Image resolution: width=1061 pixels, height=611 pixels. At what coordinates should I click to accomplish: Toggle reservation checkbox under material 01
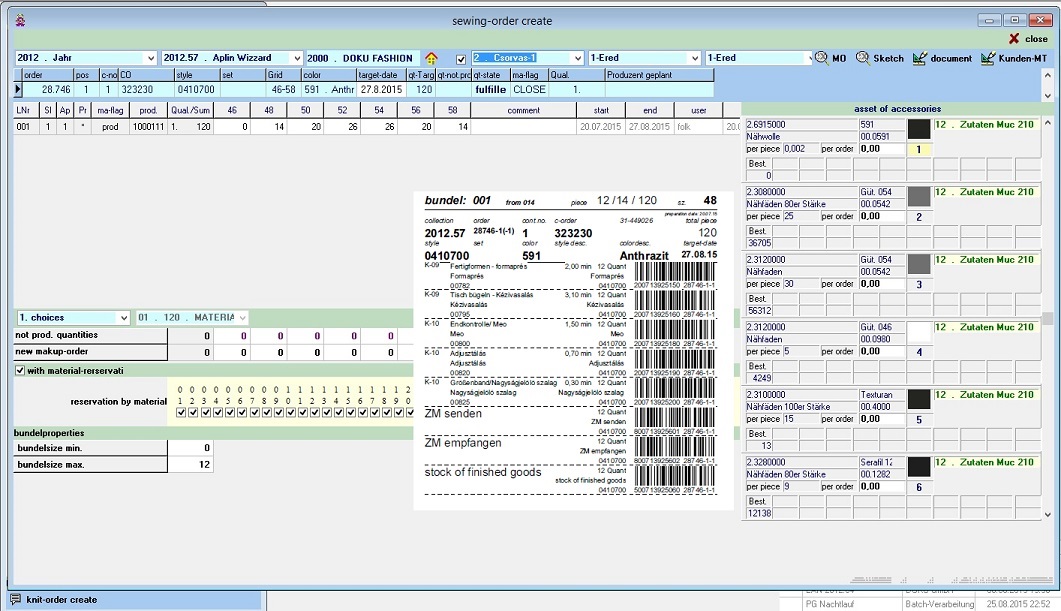pyautogui.click(x=181, y=412)
